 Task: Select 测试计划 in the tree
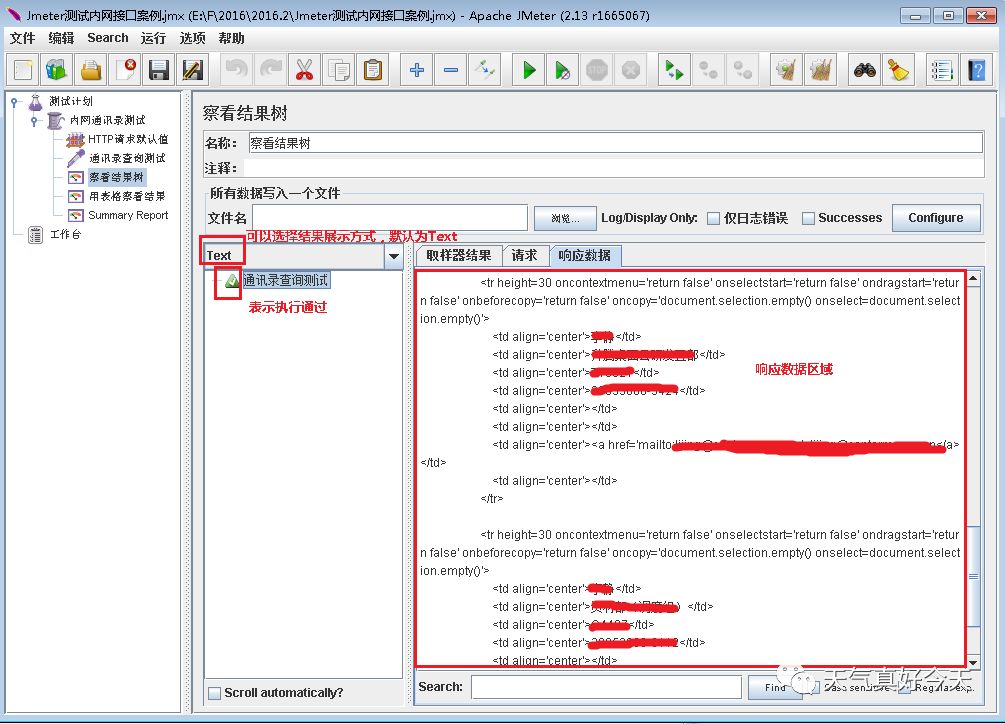point(71,101)
